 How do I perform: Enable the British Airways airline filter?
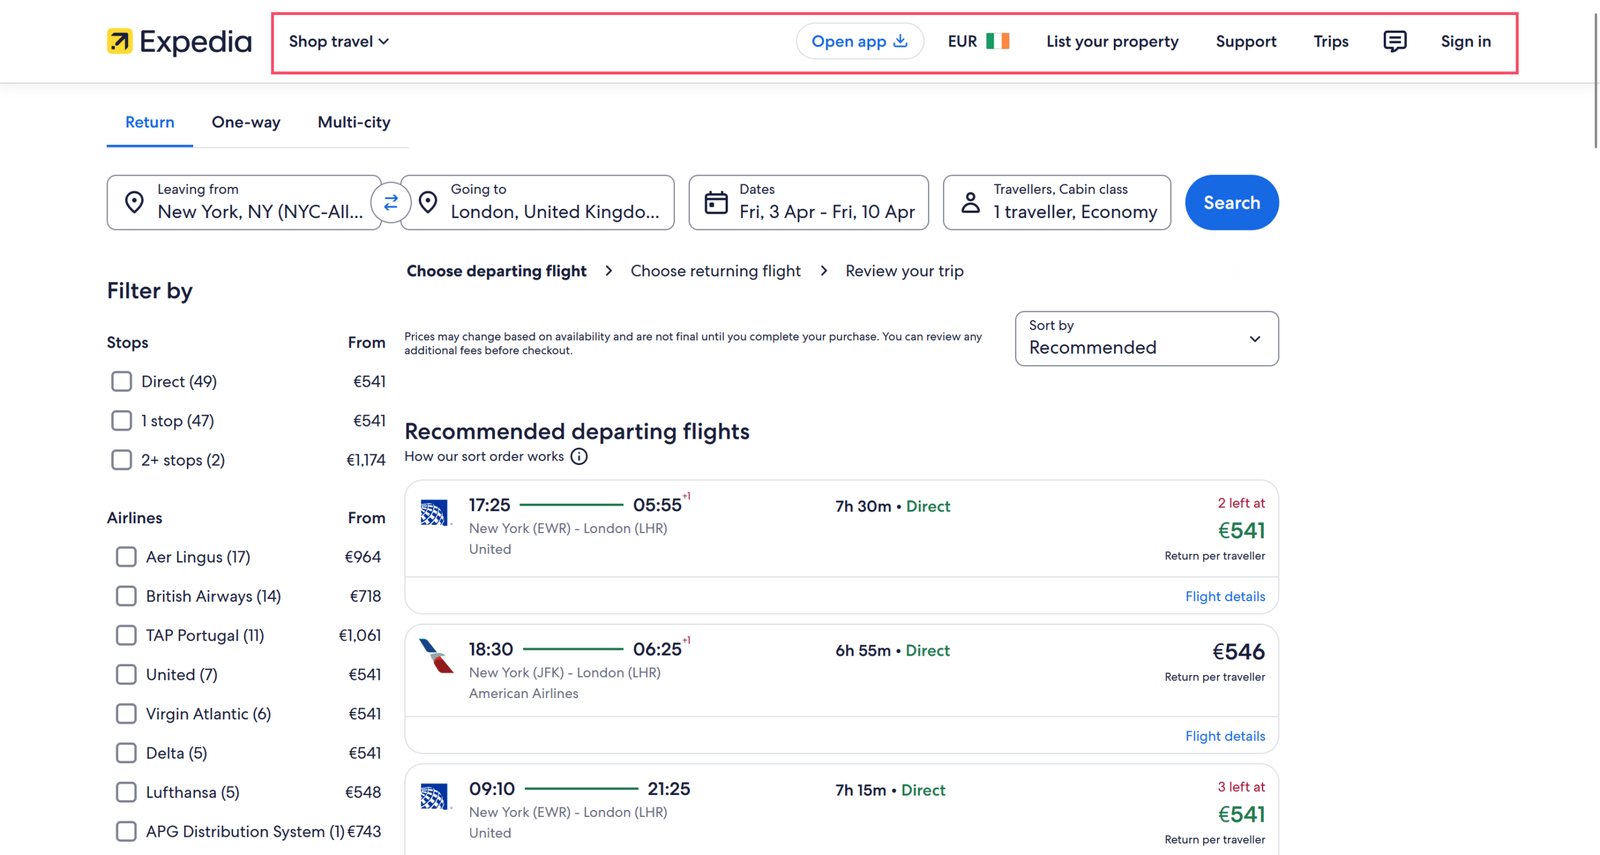point(126,596)
